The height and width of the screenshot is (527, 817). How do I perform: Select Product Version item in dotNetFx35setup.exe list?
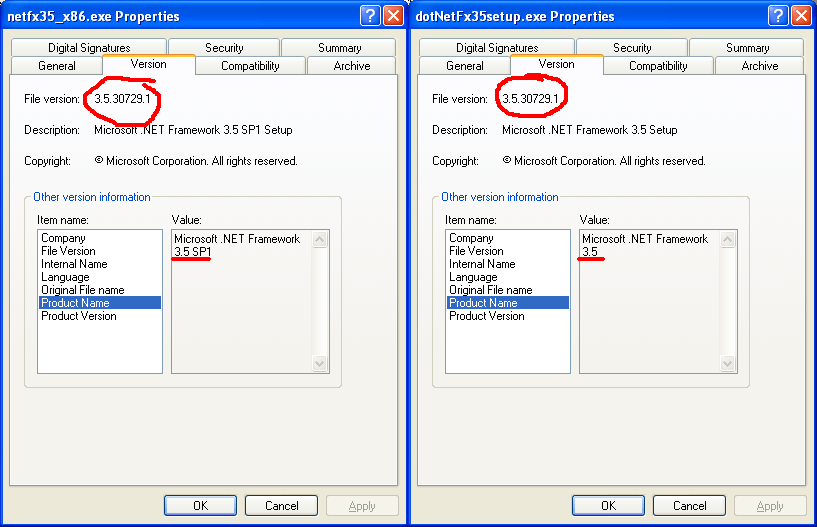tap(507, 316)
